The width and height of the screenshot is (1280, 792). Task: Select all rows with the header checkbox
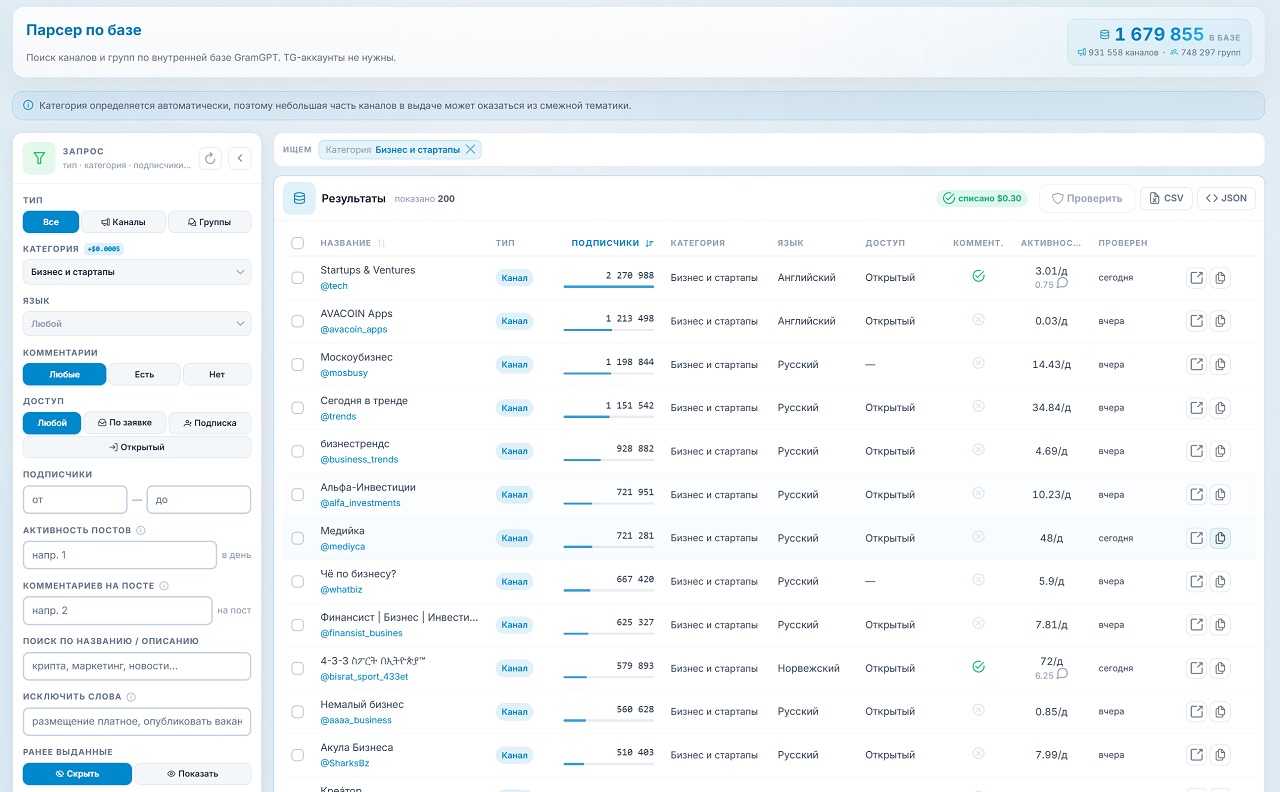tap(297, 243)
